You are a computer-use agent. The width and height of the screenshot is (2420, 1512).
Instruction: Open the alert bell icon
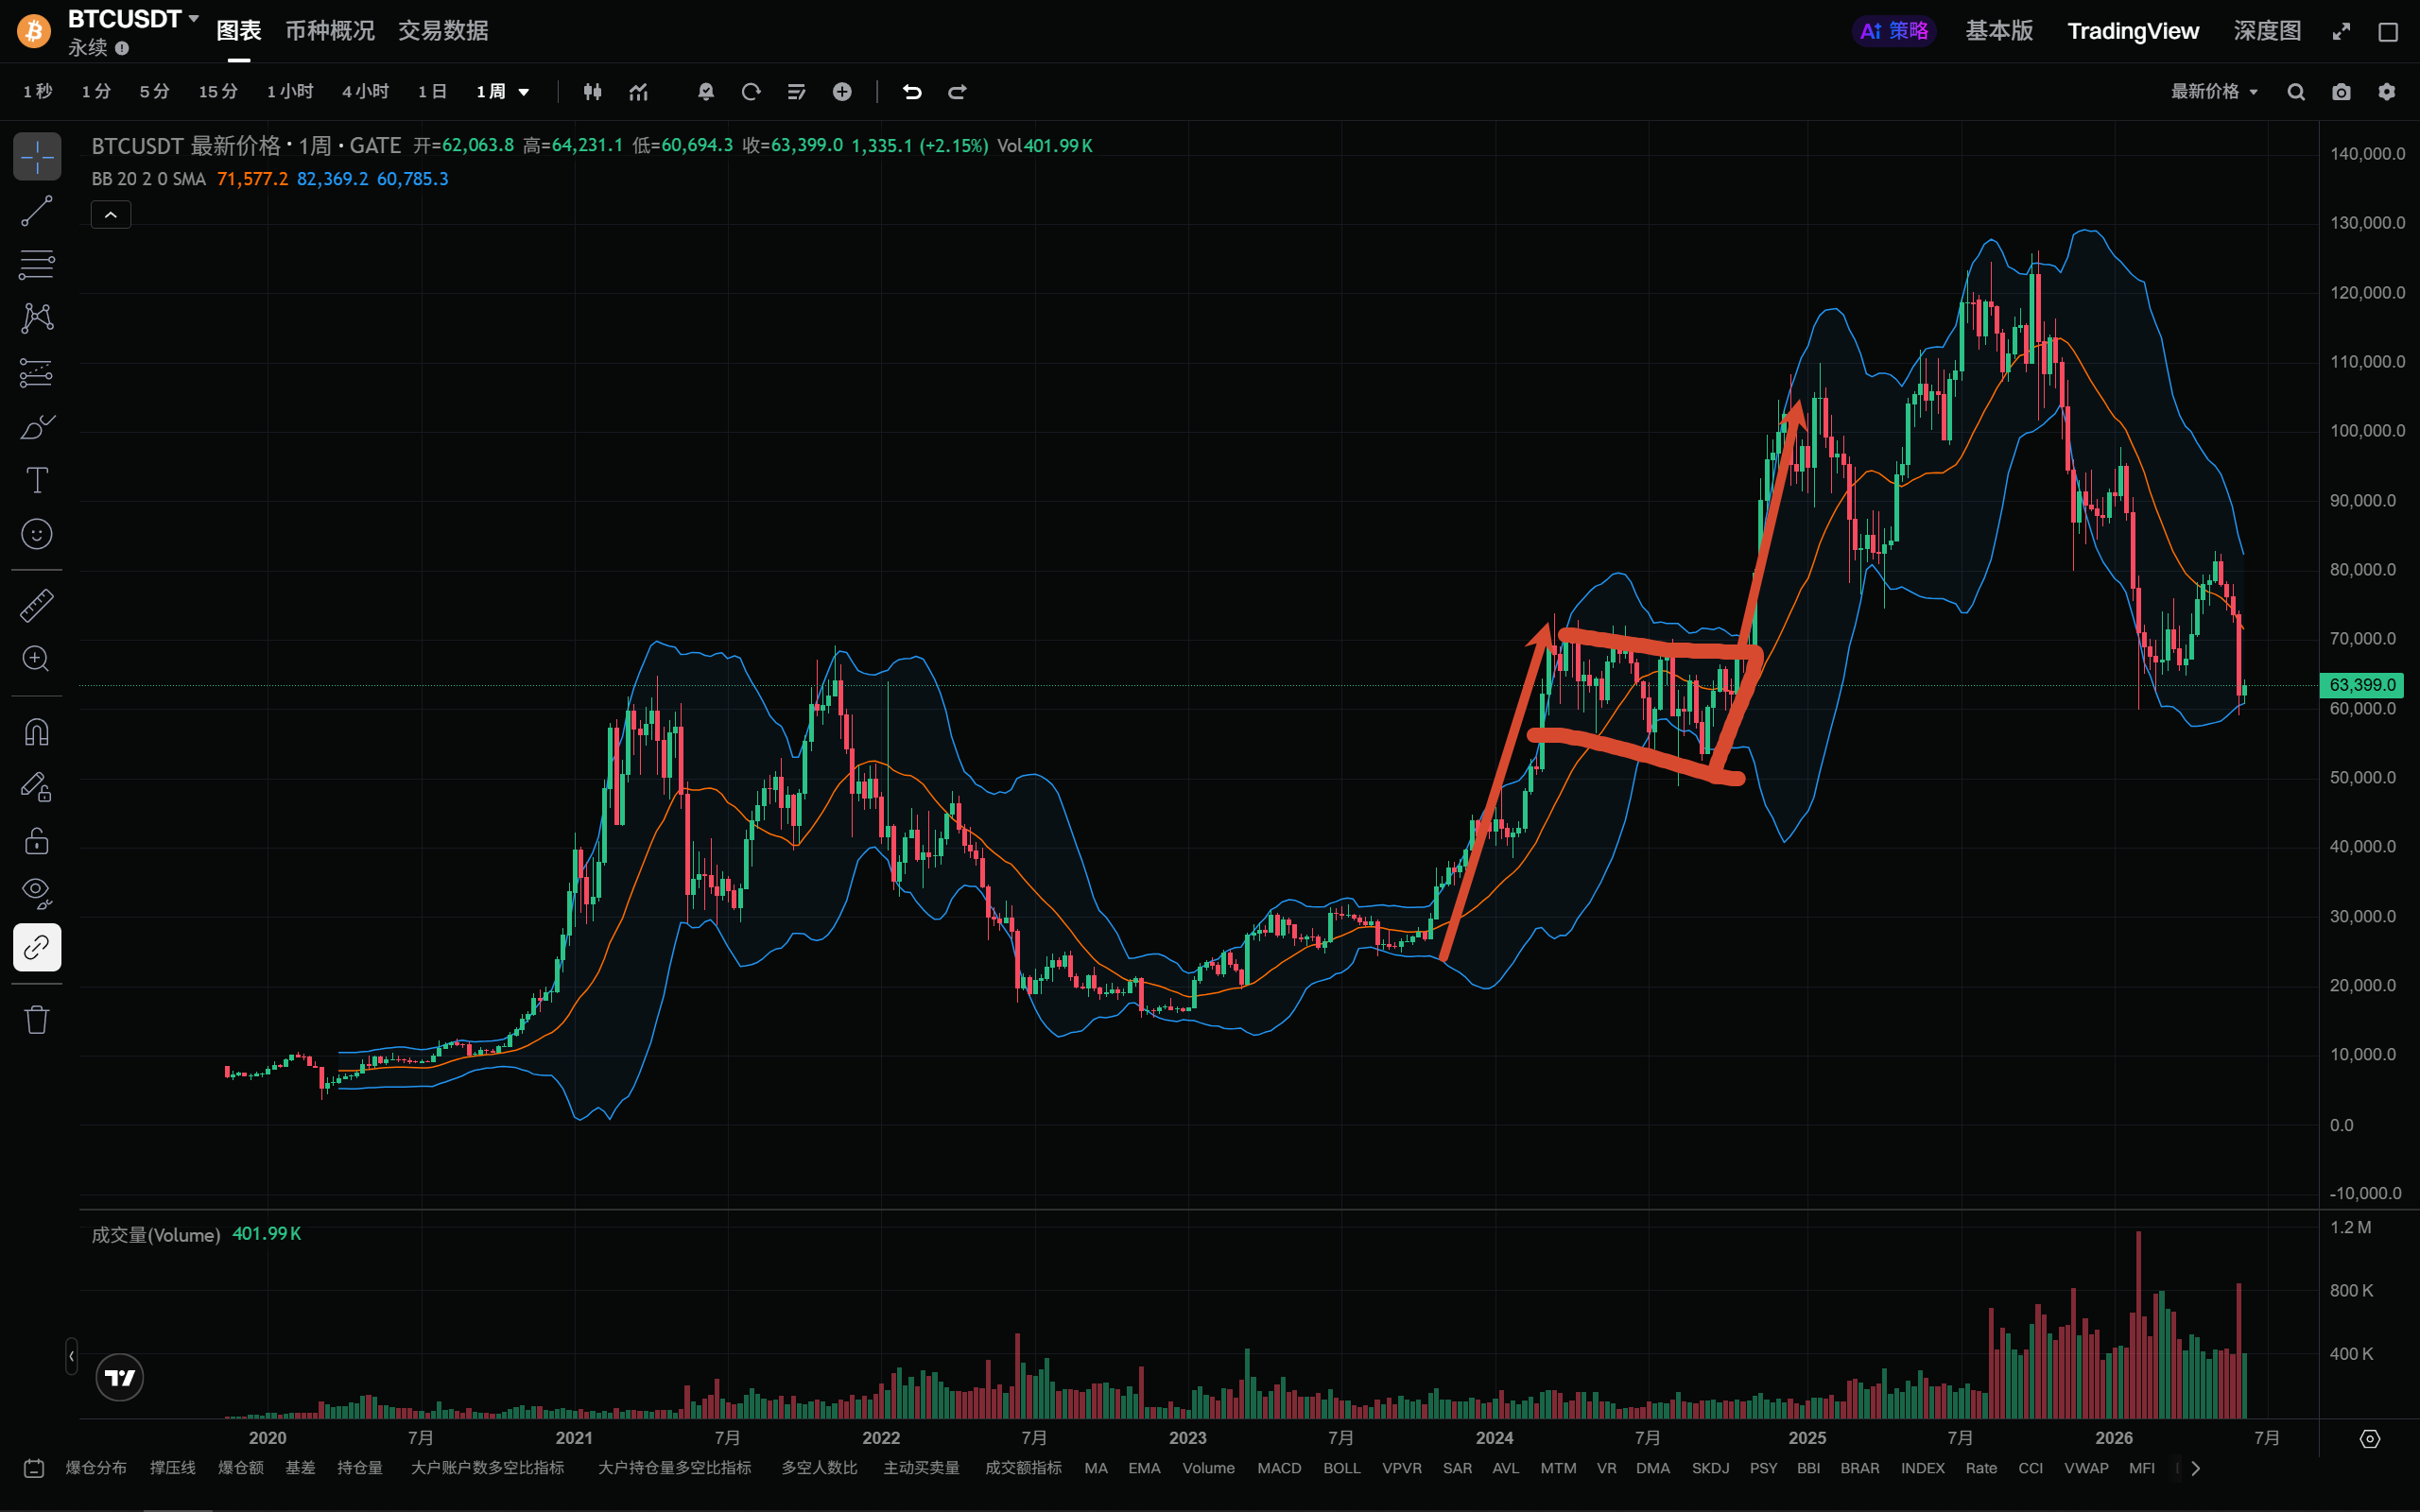706,92
